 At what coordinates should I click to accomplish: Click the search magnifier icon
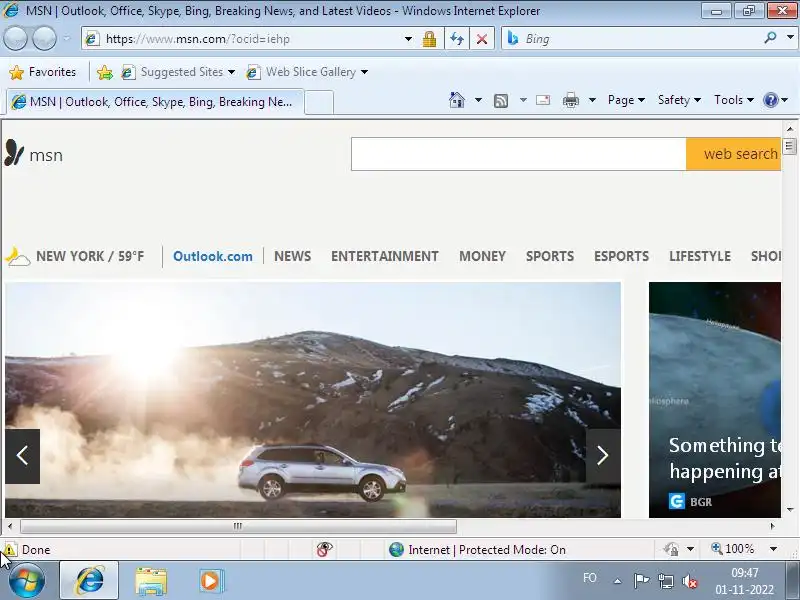pos(770,38)
